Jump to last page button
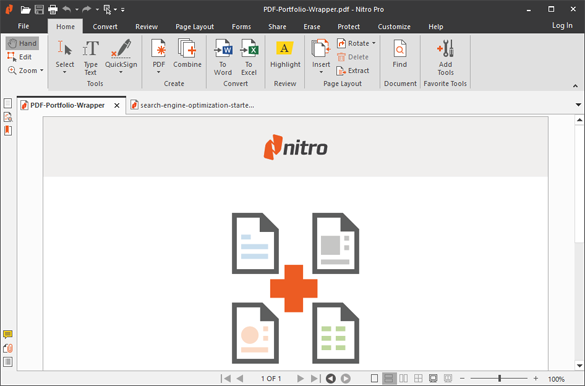This screenshot has height=386, width=585. (x=315, y=379)
